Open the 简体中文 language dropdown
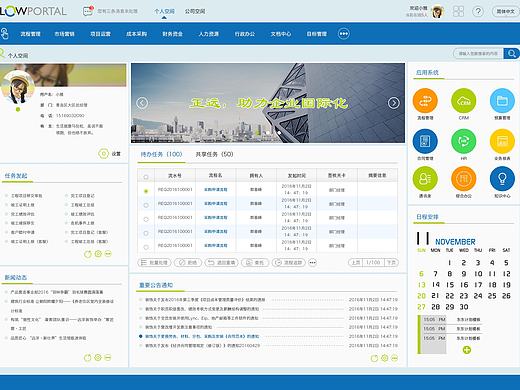This screenshot has width=520, height=390. coord(506,11)
